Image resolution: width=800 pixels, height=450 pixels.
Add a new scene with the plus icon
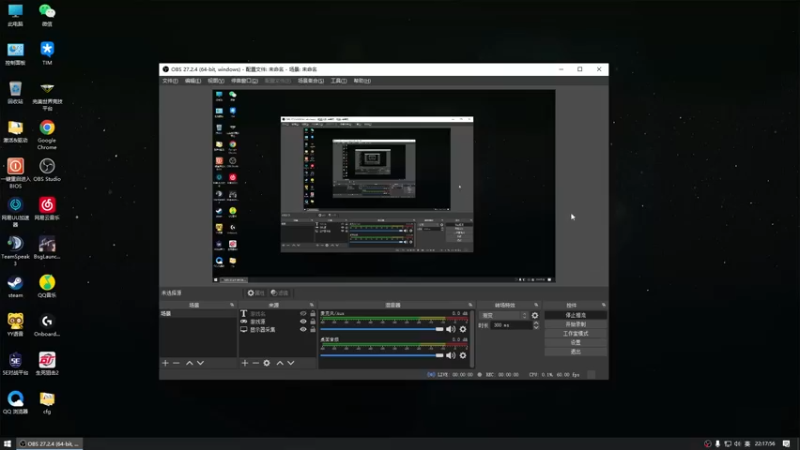pyautogui.click(x=165, y=363)
